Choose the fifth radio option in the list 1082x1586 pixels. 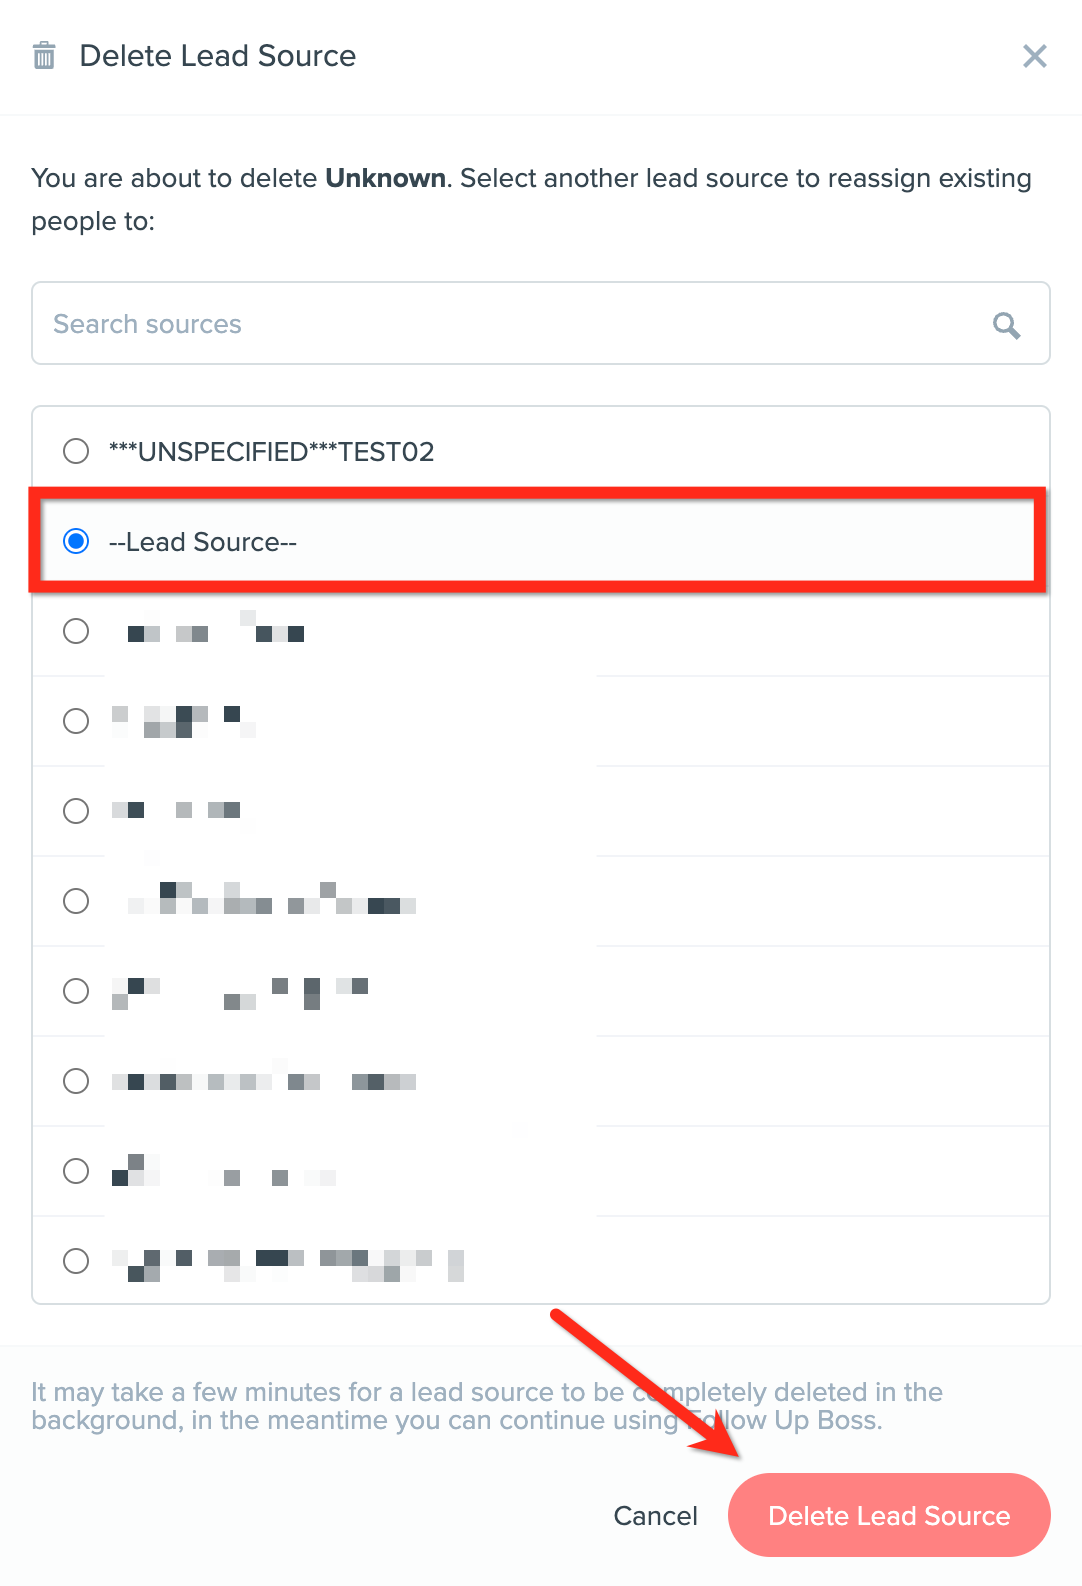click(x=76, y=811)
